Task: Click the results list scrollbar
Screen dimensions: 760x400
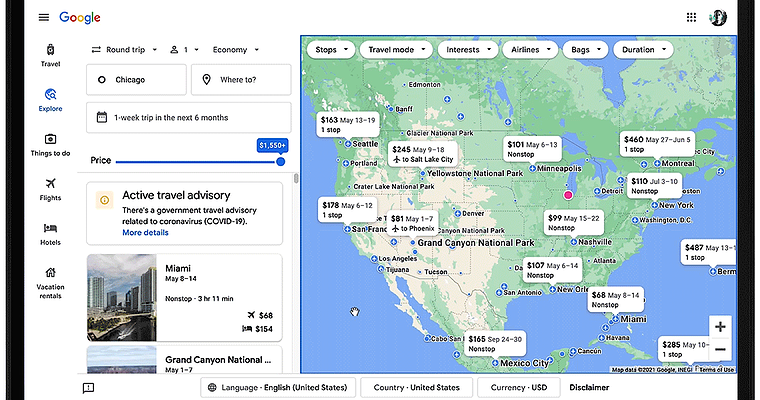Action: pyautogui.click(x=296, y=178)
